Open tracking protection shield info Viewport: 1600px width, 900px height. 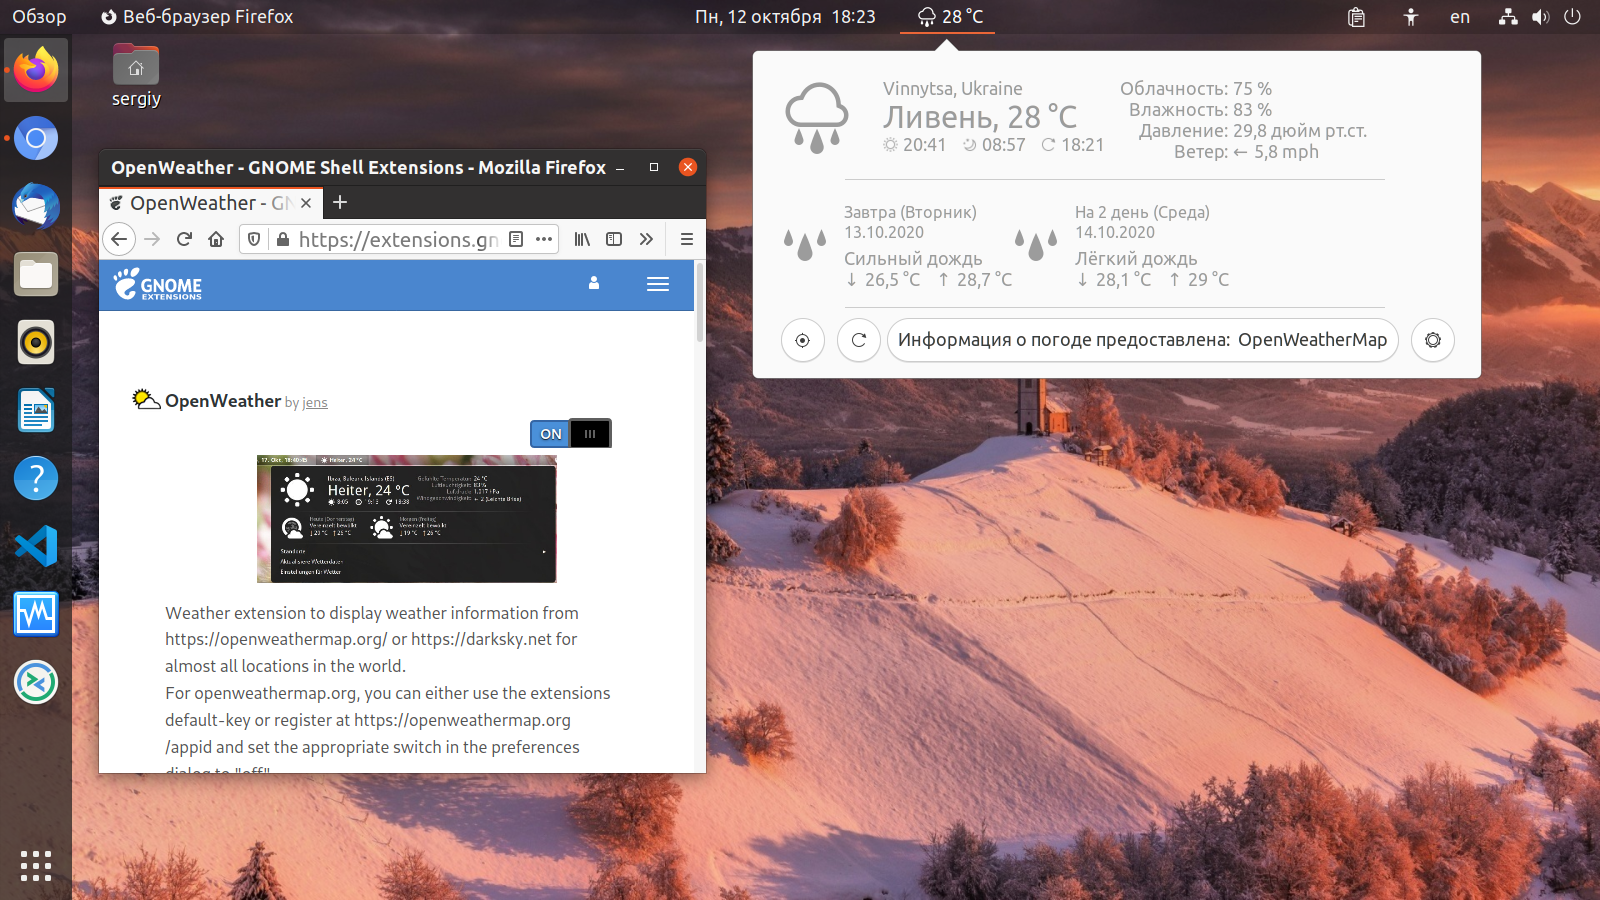(x=254, y=239)
